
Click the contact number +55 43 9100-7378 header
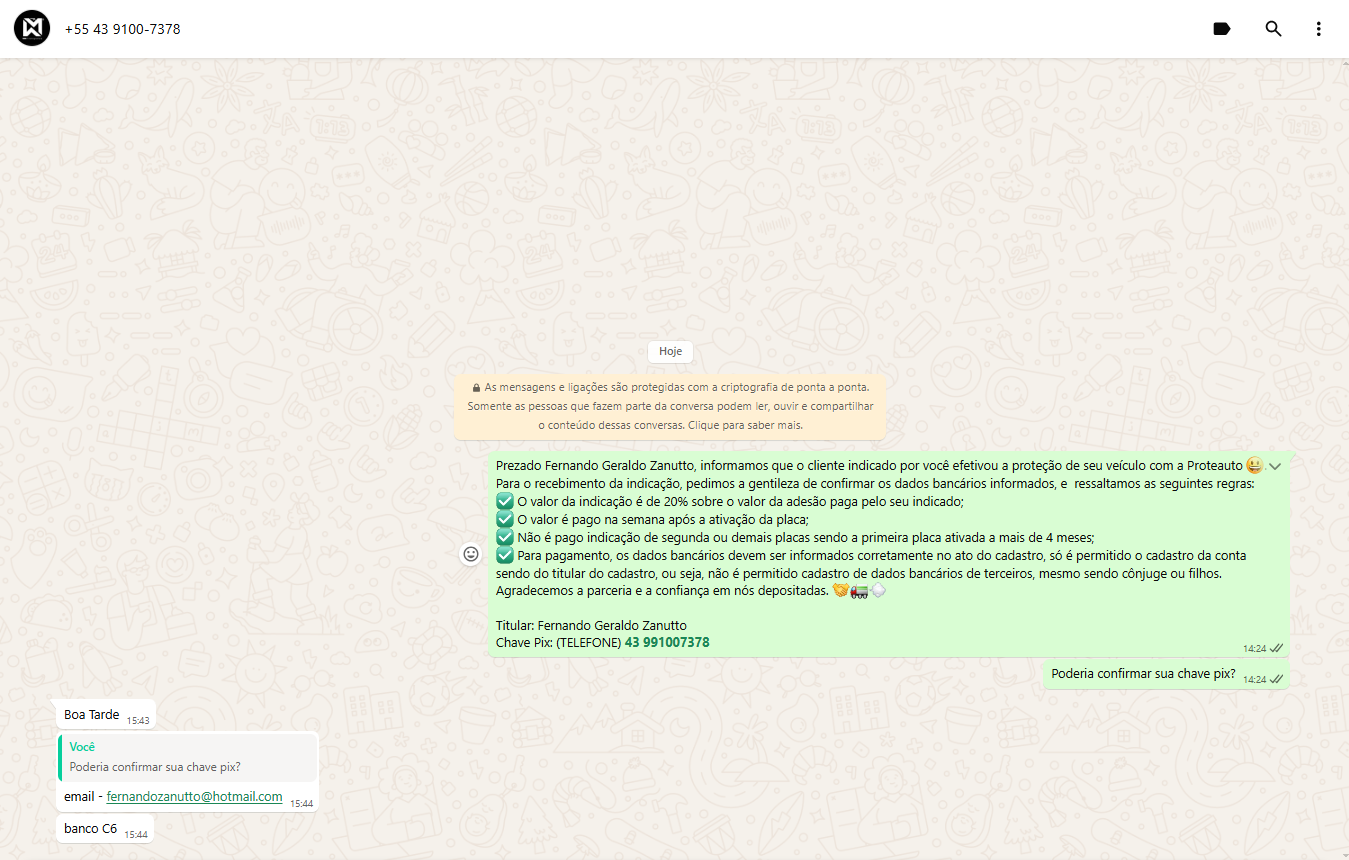122,29
